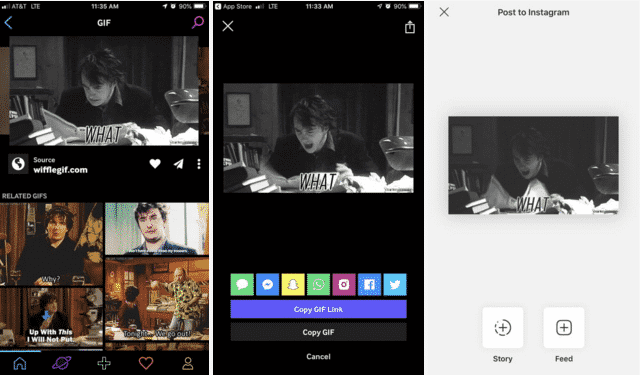Send the GIF via paper plane icon
The image size is (640, 375).
[x=178, y=164]
